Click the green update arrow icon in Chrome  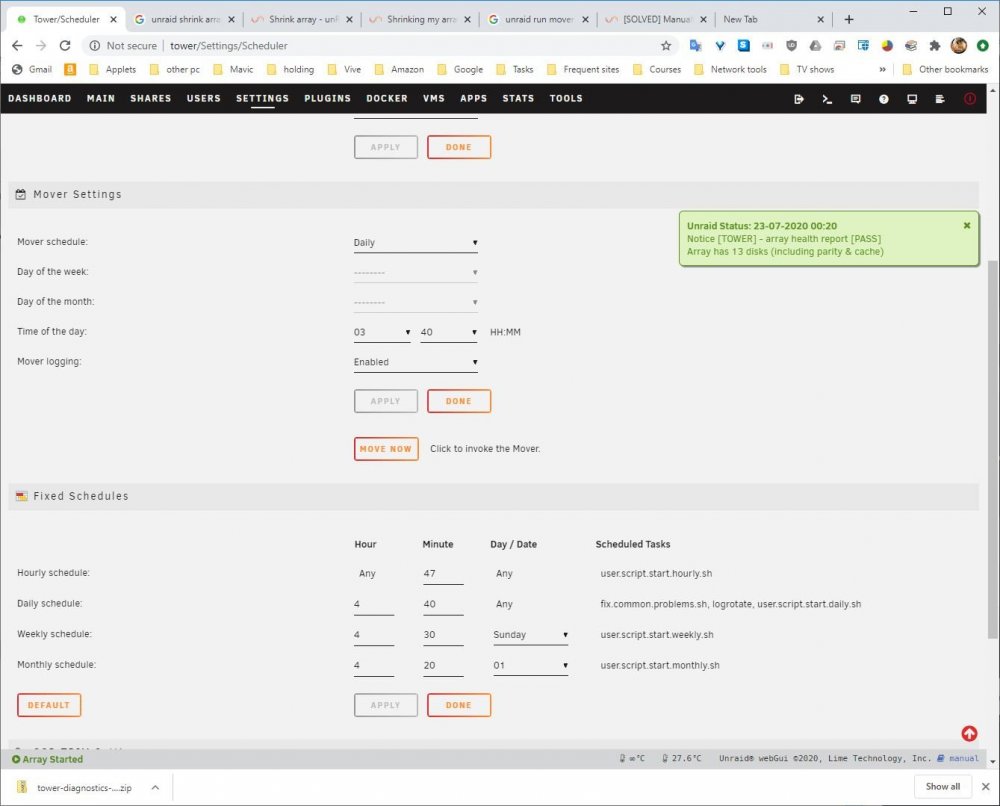pyautogui.click(x=983, y=45)
